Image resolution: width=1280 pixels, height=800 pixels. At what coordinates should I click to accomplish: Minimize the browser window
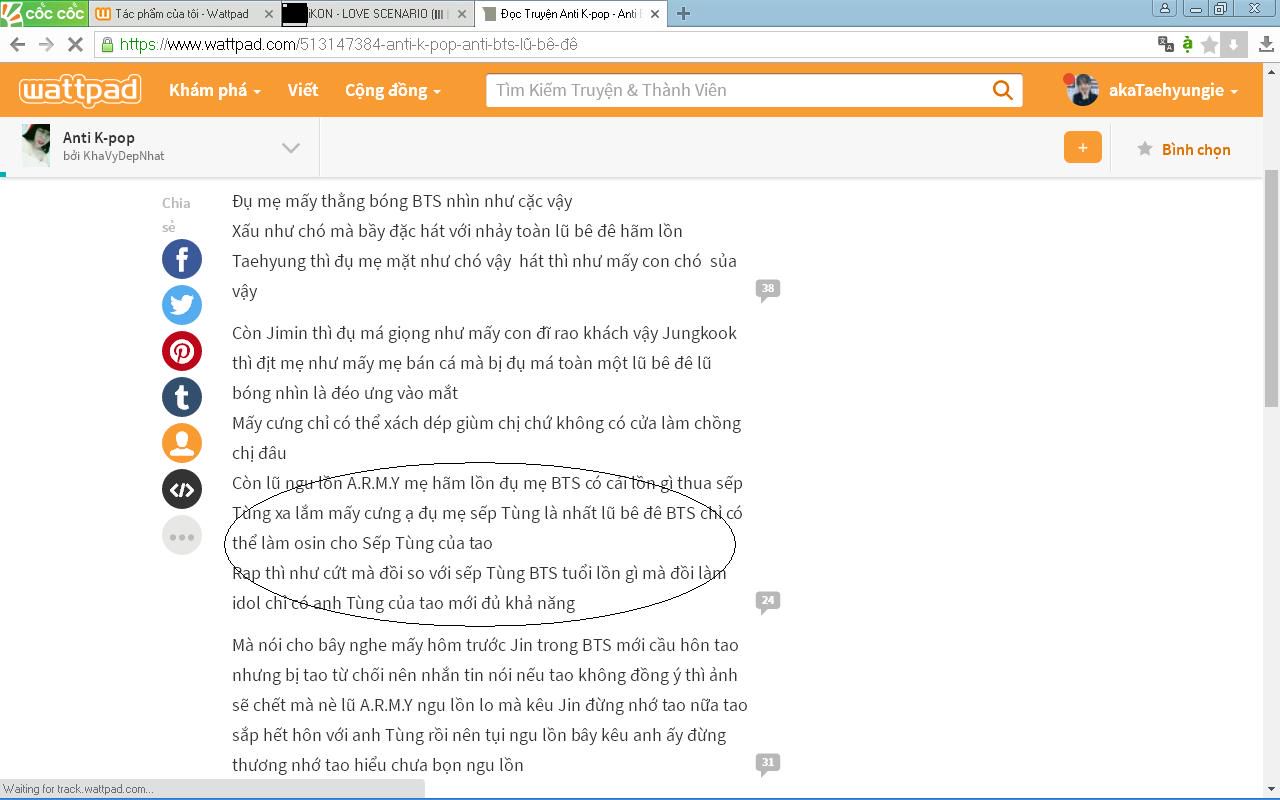coord(1195,8)
